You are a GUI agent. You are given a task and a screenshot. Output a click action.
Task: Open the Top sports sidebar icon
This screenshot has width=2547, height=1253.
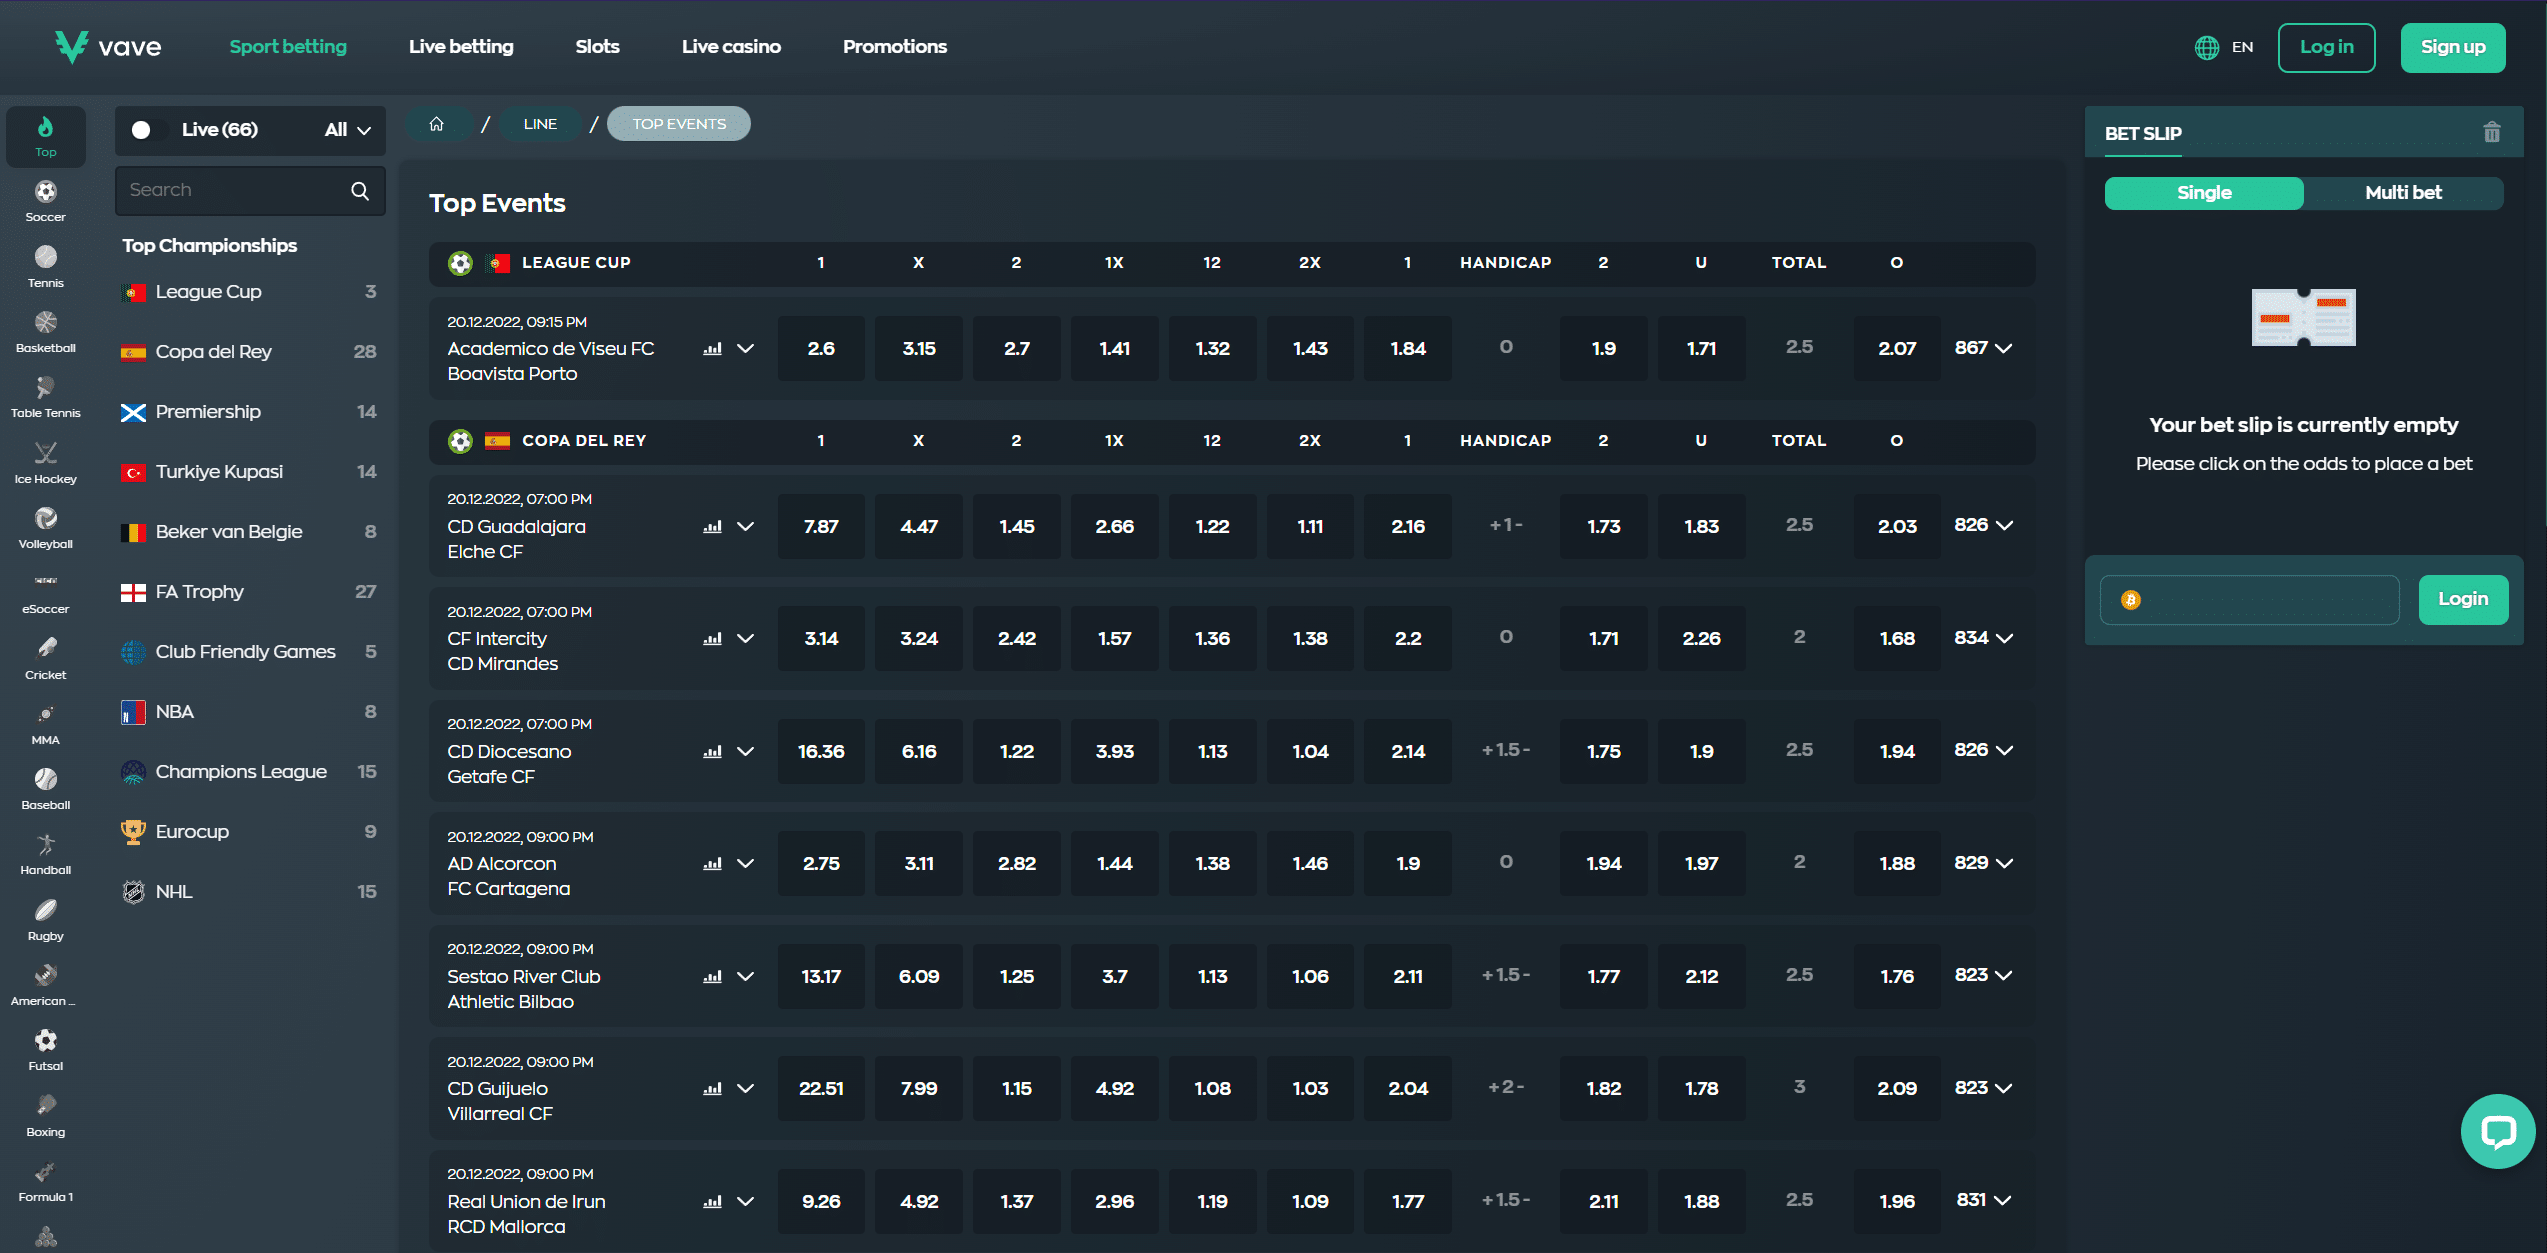click(x=45, y=136)
